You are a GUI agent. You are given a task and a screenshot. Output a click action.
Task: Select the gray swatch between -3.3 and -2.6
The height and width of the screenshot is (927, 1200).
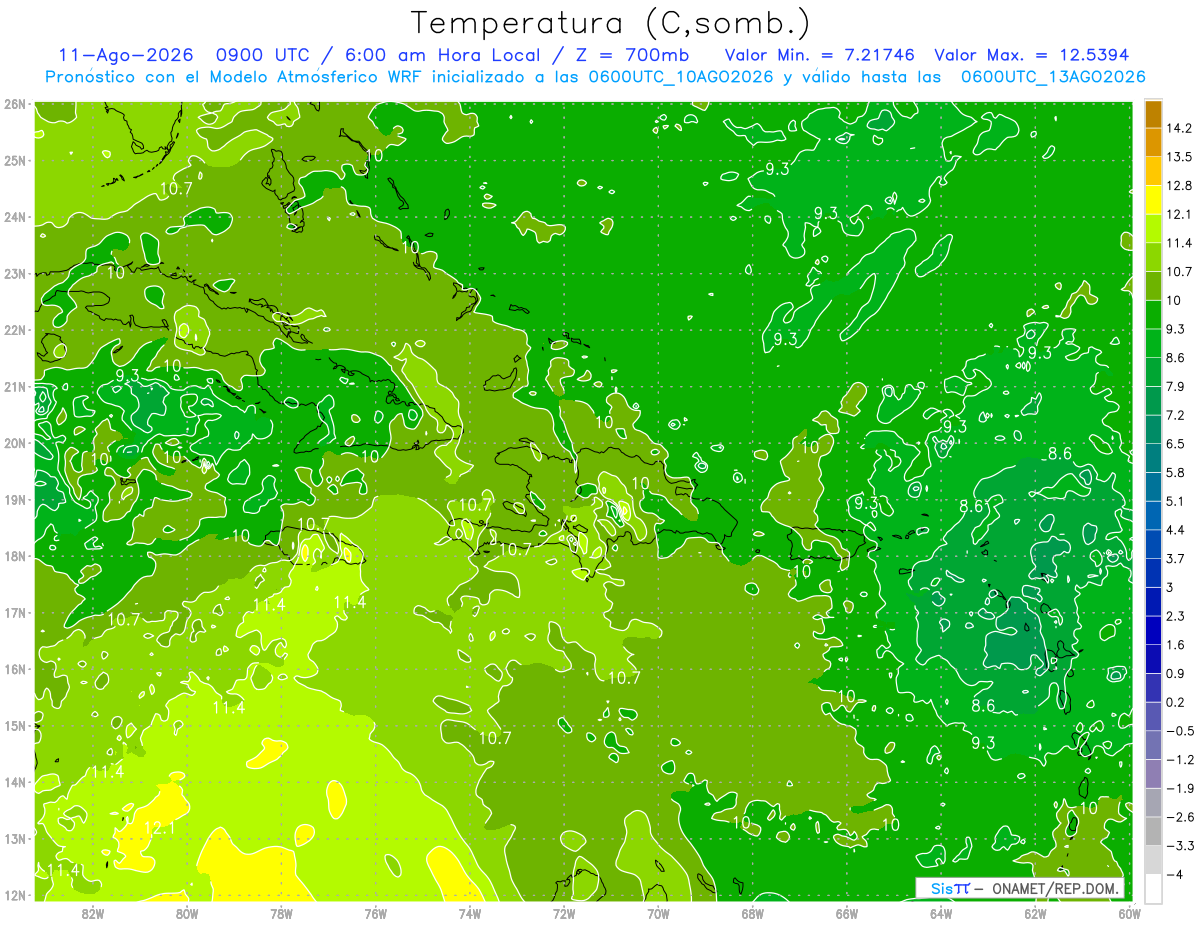point(1153,830)
